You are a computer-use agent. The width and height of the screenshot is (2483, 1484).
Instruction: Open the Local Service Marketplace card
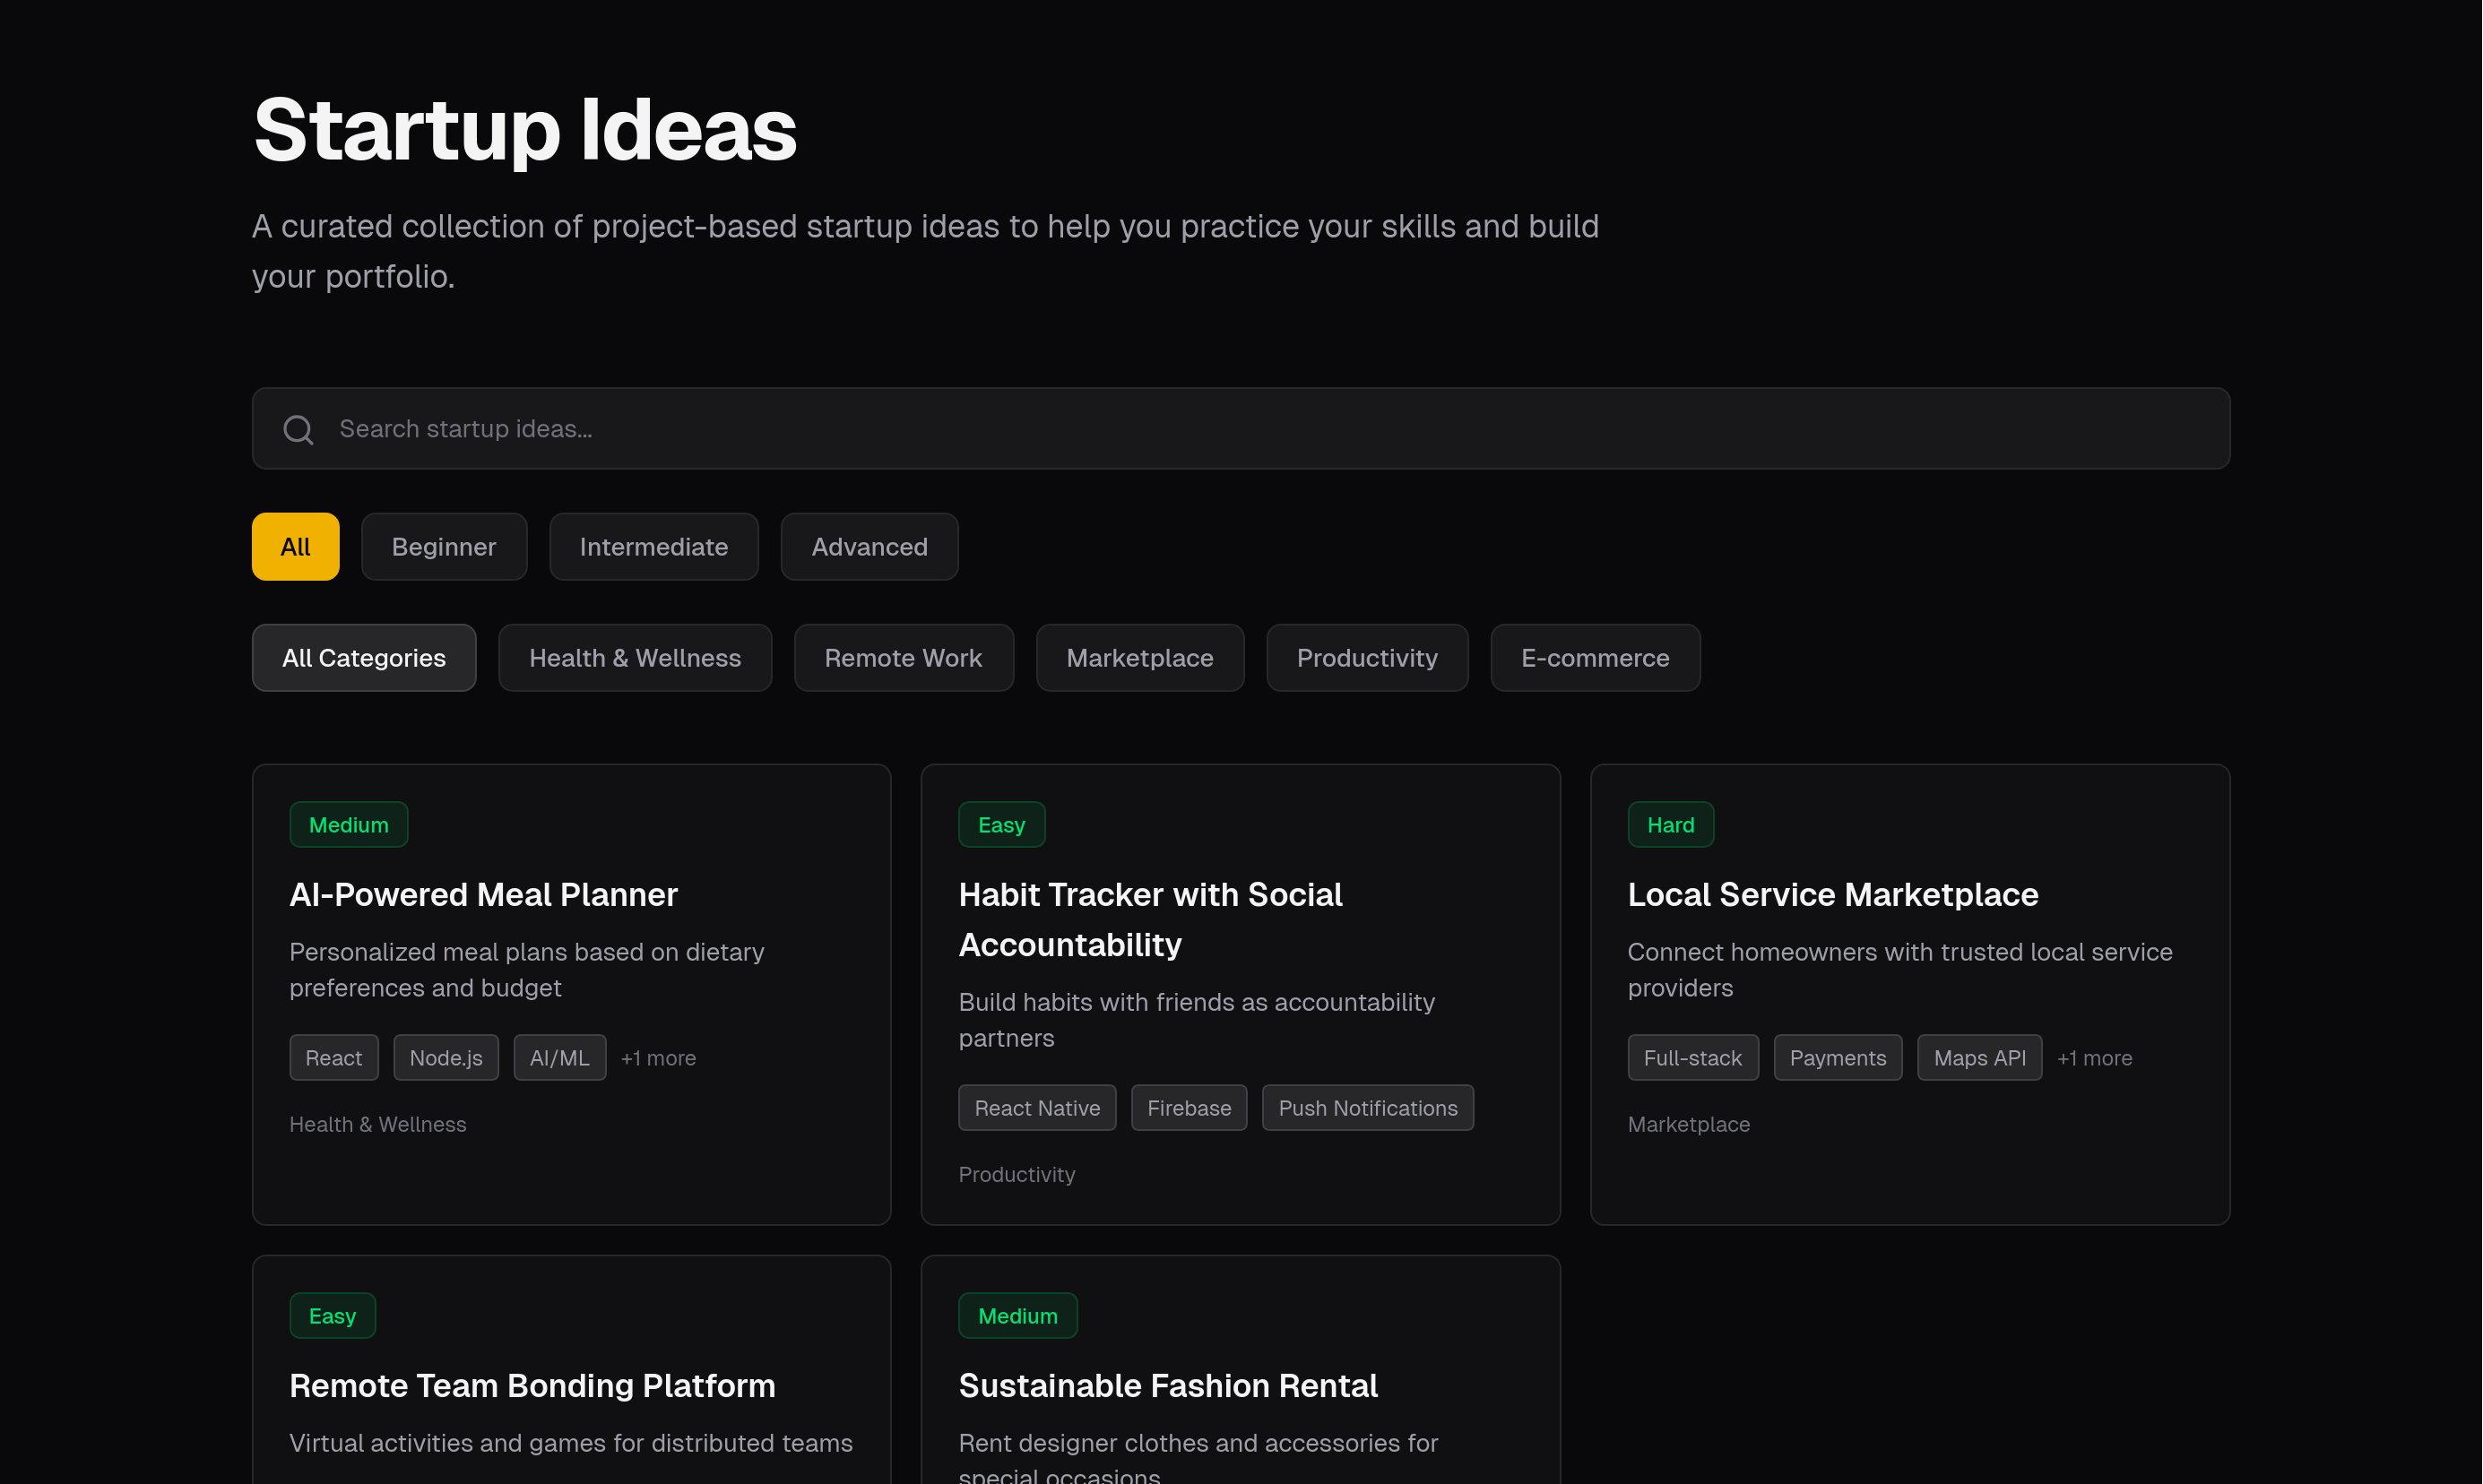click(x=1832, y=895)
